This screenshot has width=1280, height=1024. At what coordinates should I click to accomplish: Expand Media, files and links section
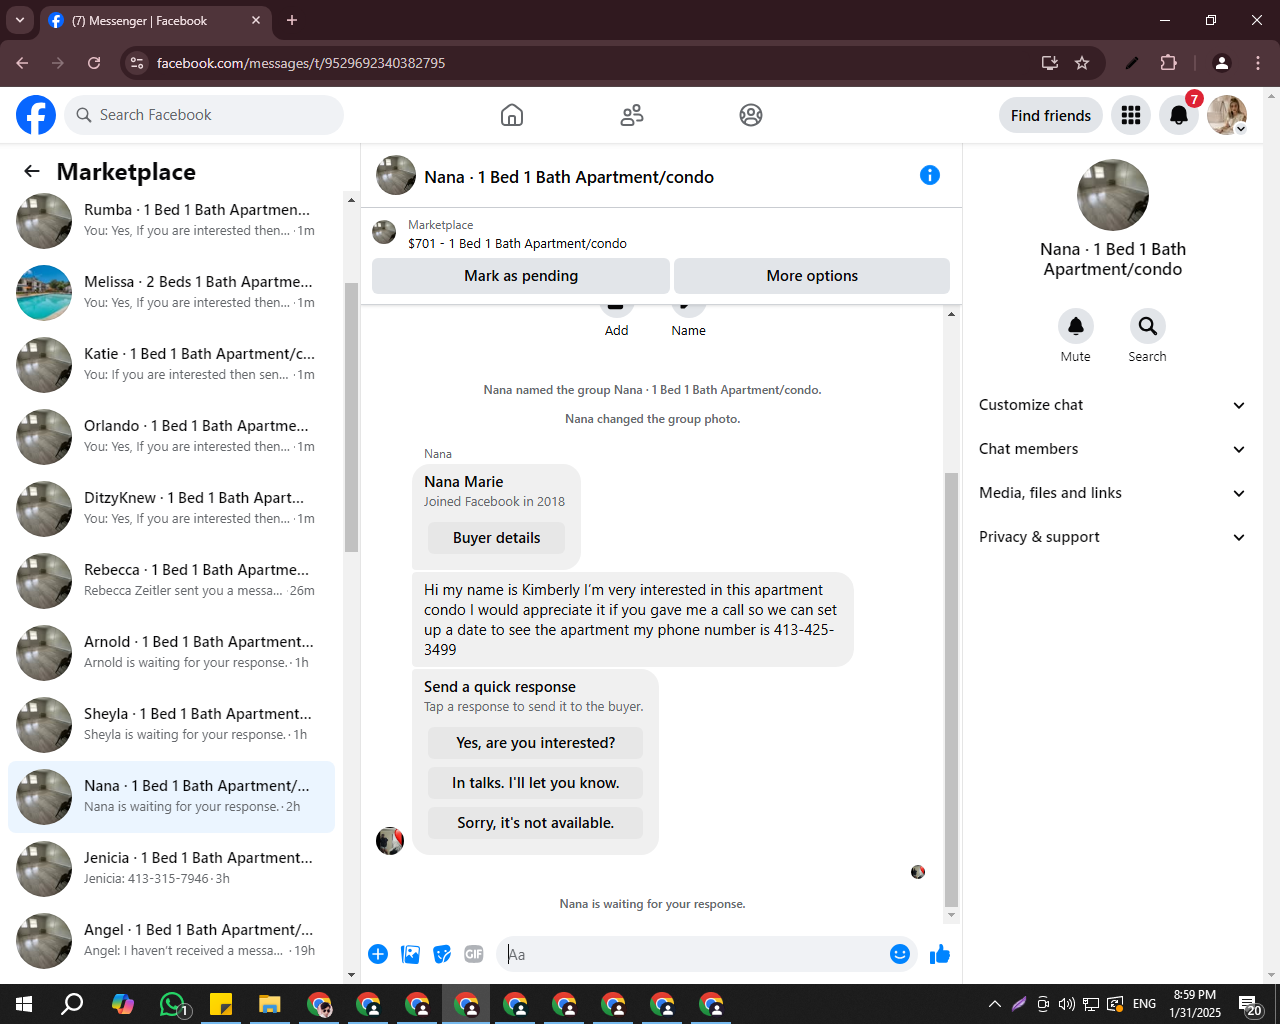1113,493
